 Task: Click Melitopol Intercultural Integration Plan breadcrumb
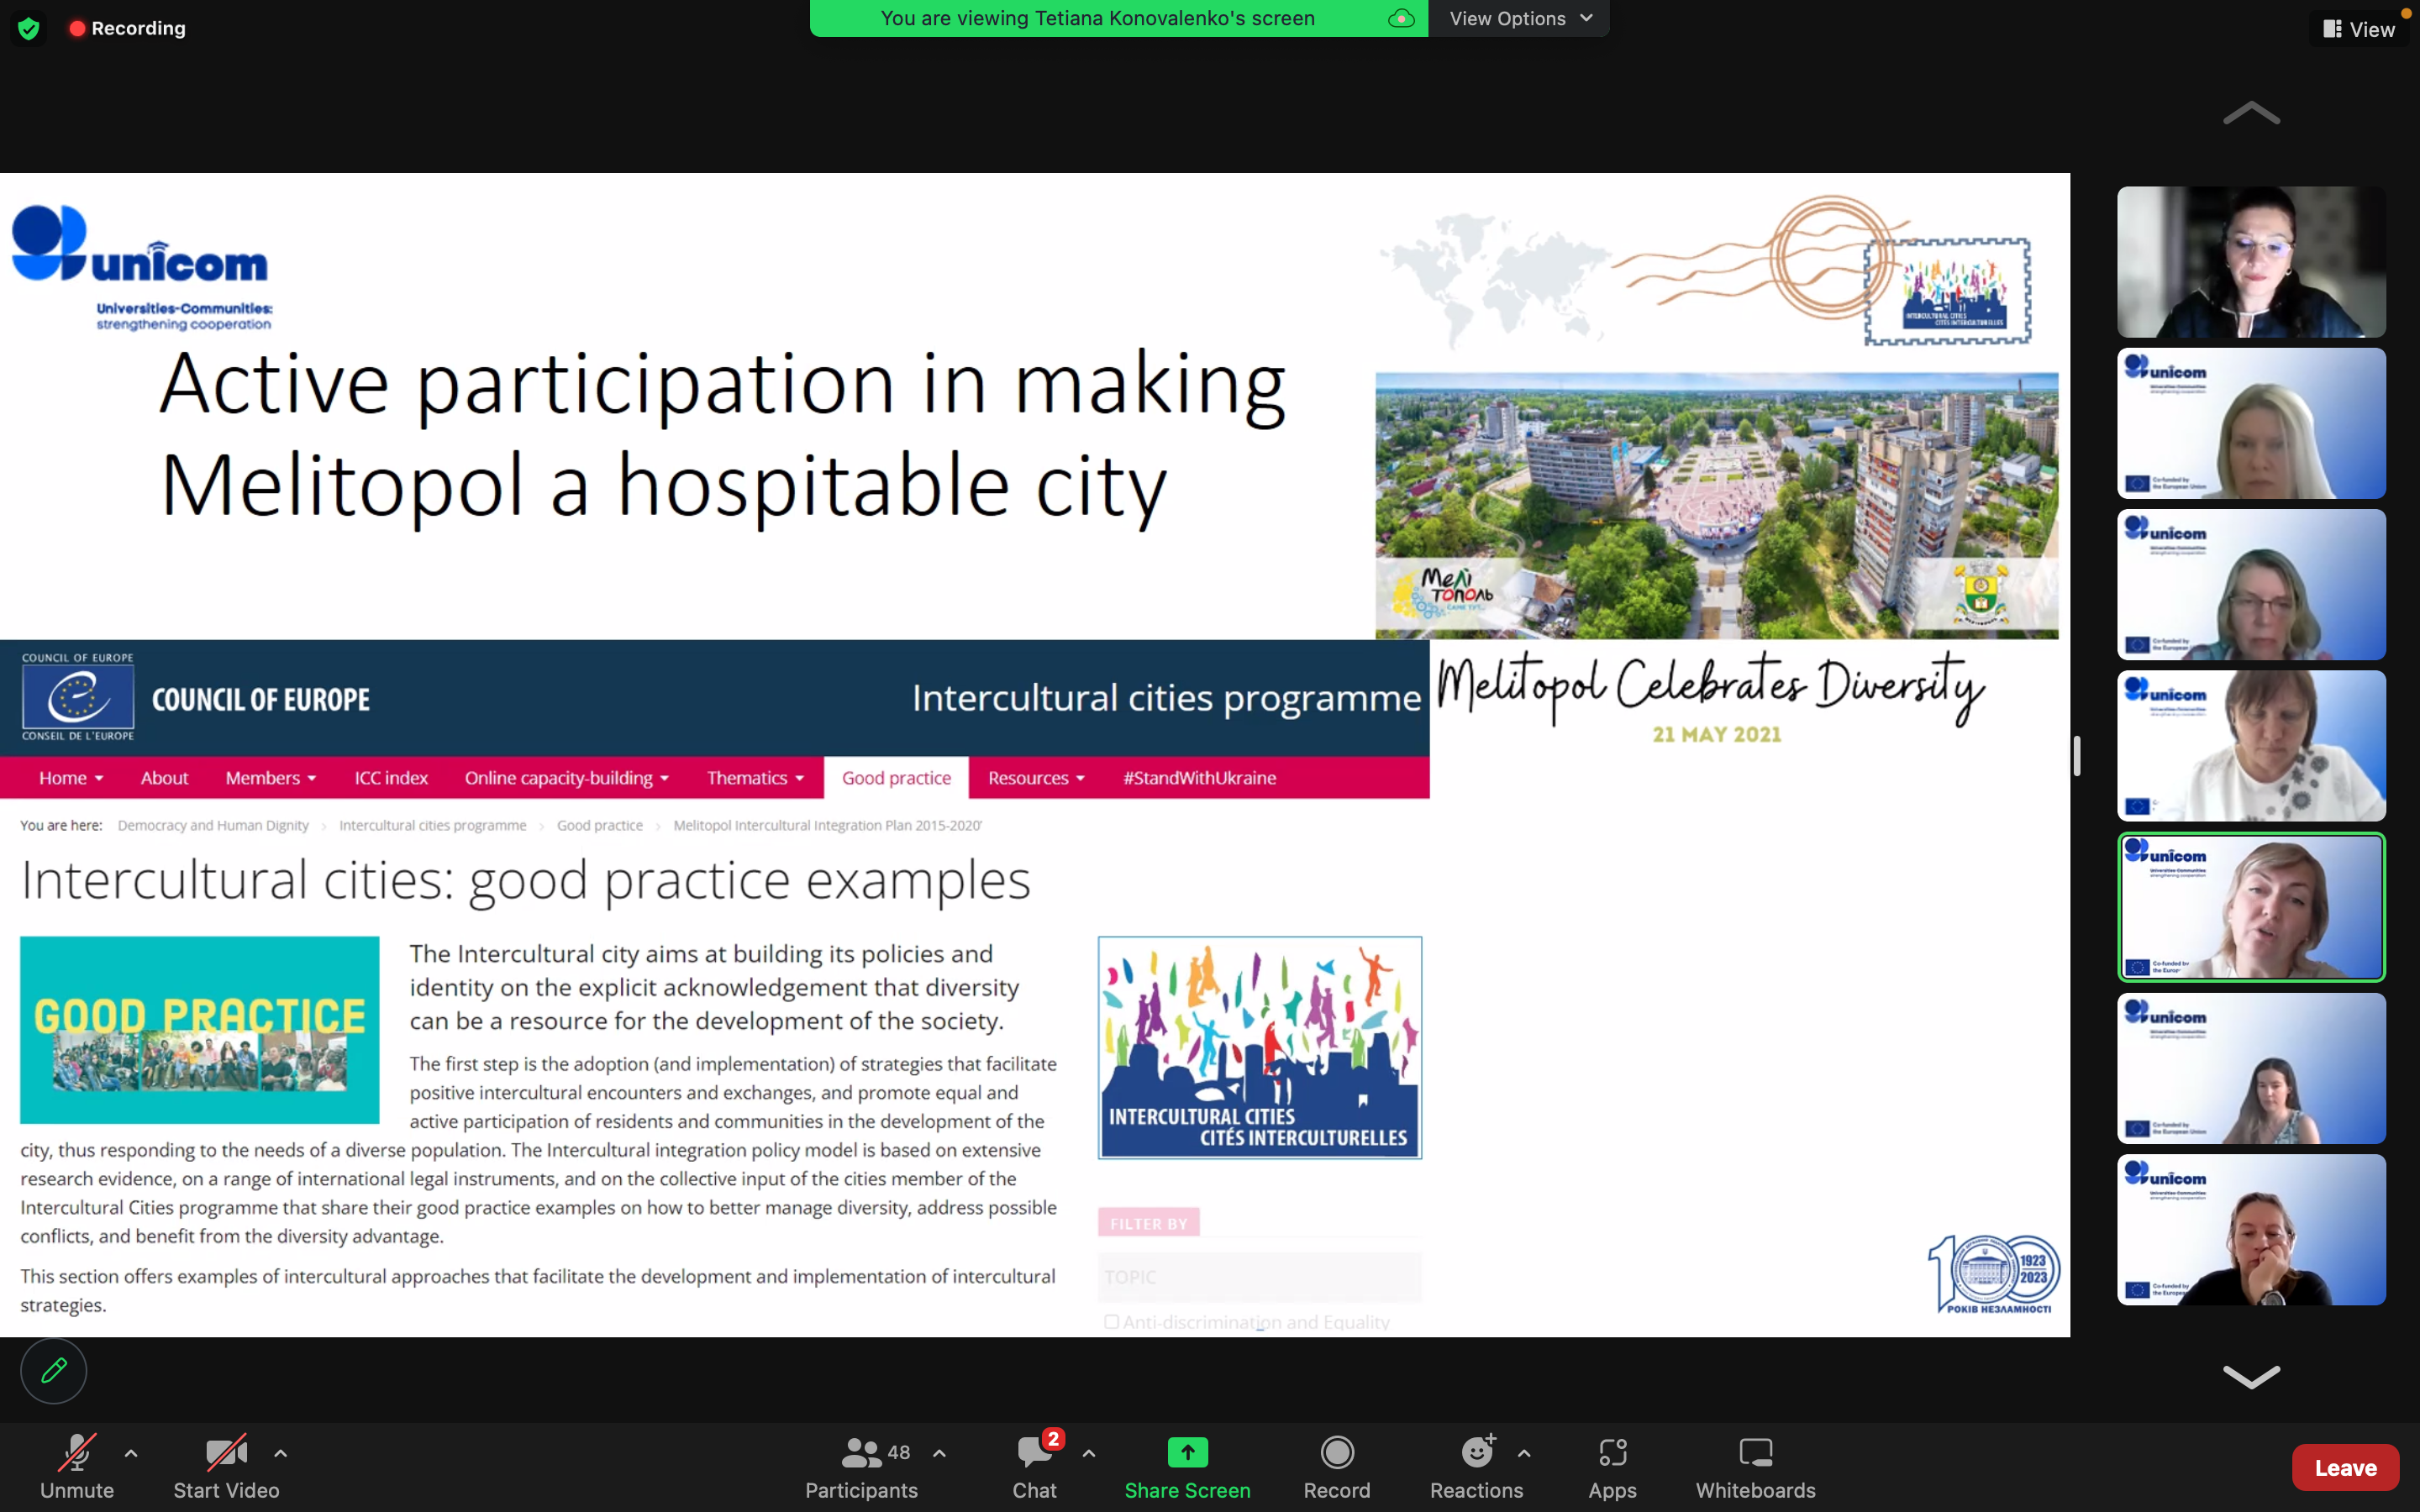[827, 825]
